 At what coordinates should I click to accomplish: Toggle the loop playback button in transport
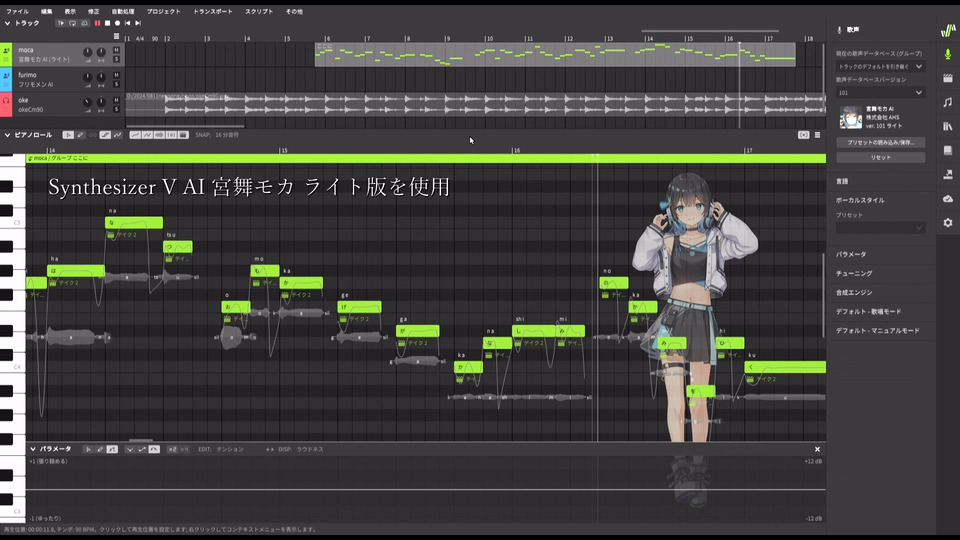click(x=72, y=23)
